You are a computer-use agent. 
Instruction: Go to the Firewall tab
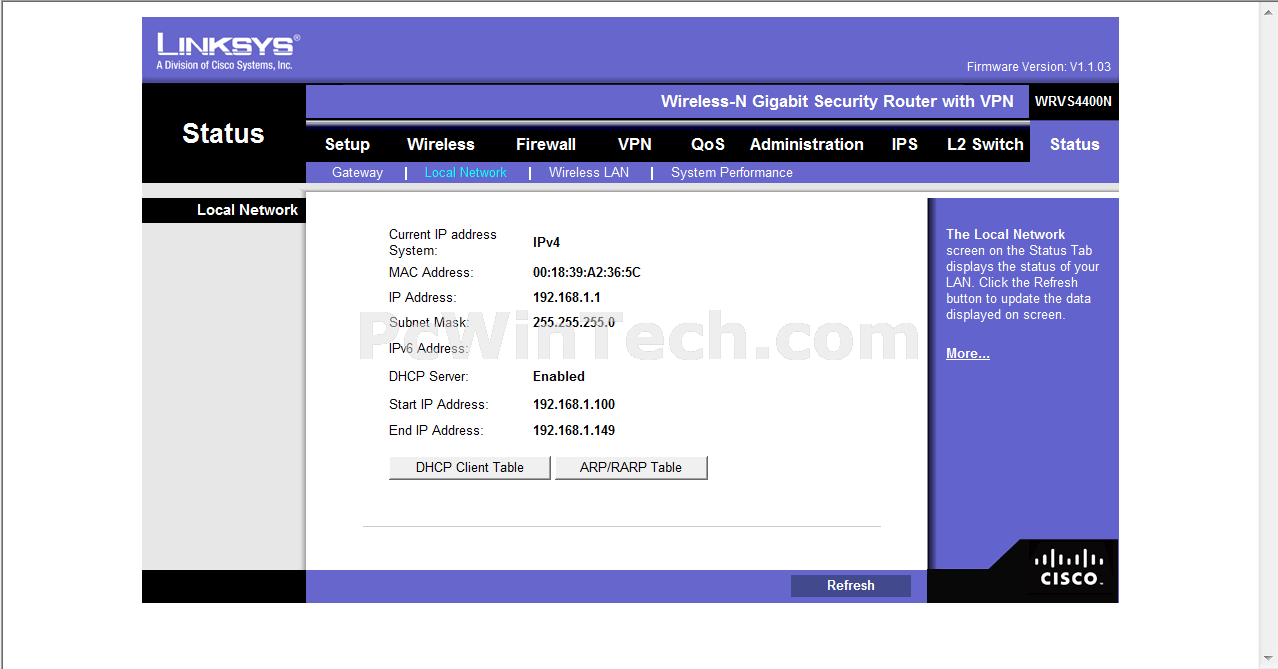tap(546, 144)
